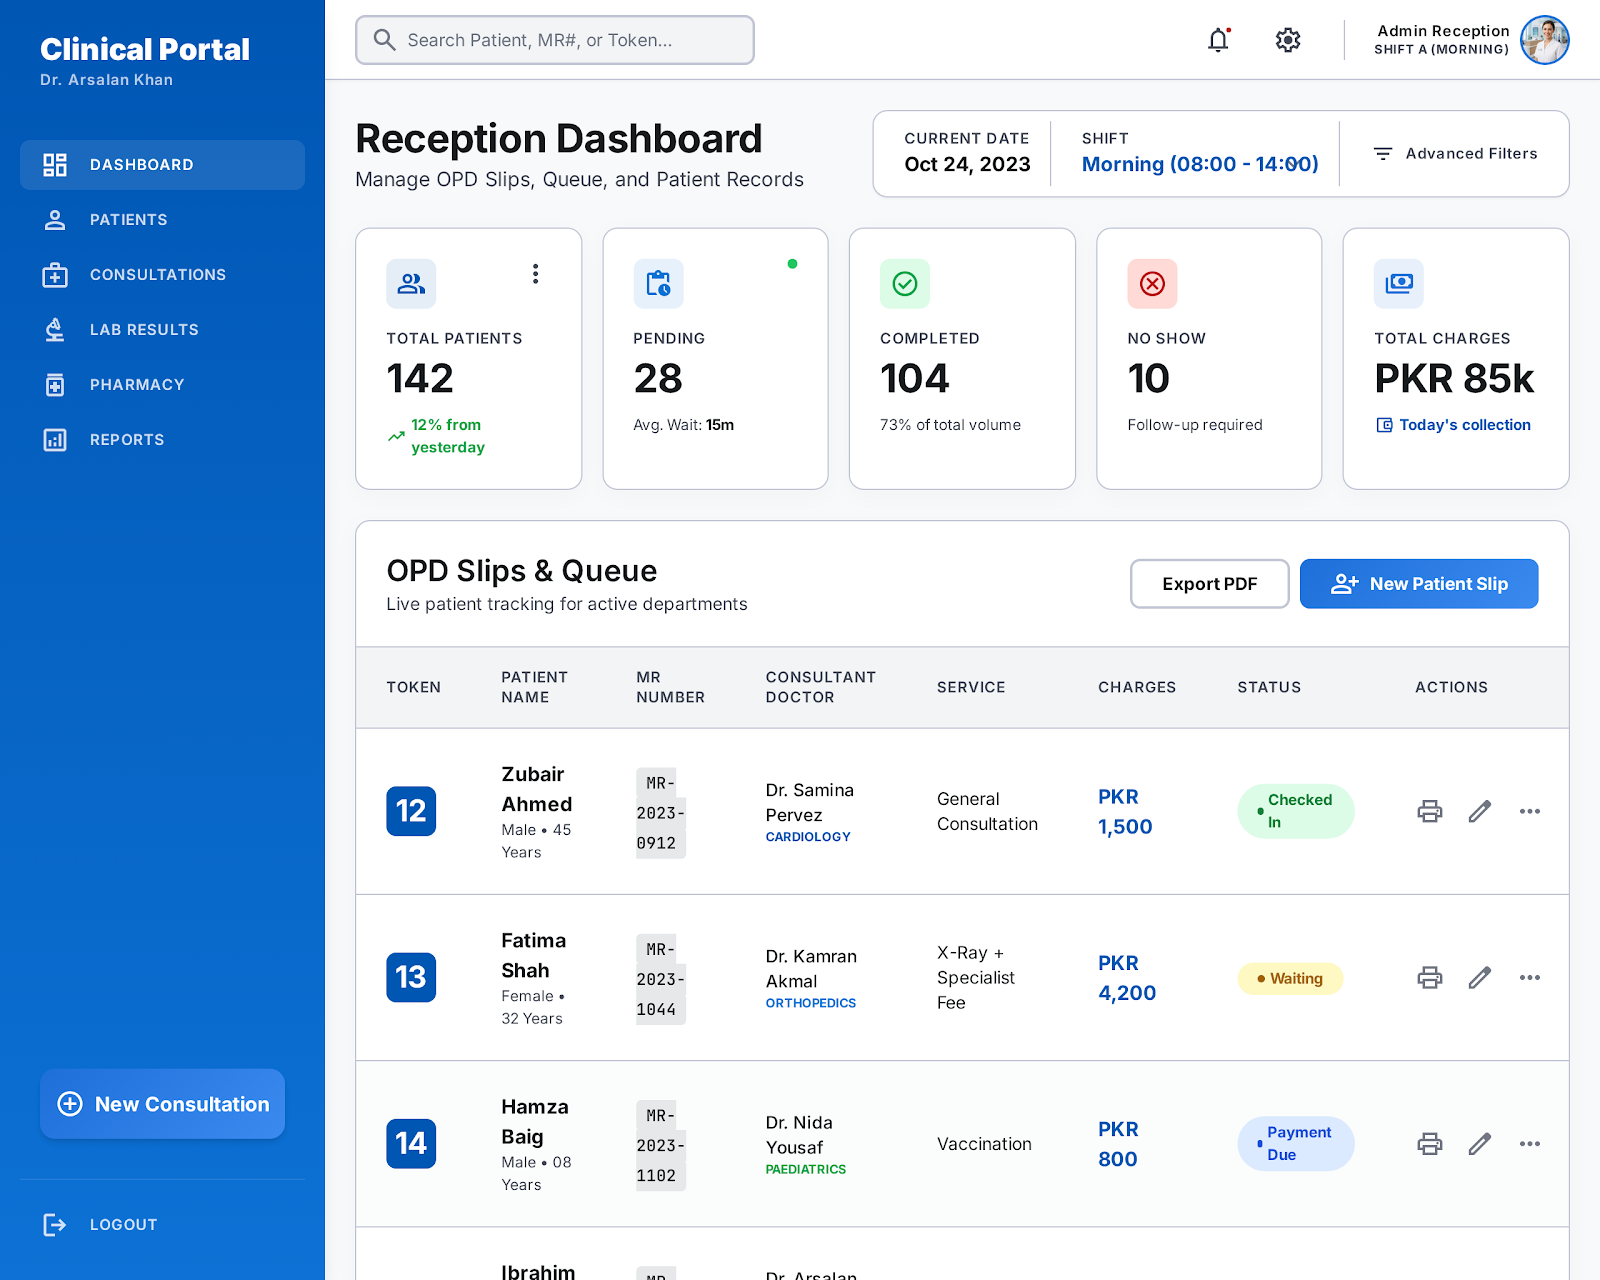Click the Pharmacy medicine icon
Viewport: 1600px width, 1280px height.
click(55, 385)
